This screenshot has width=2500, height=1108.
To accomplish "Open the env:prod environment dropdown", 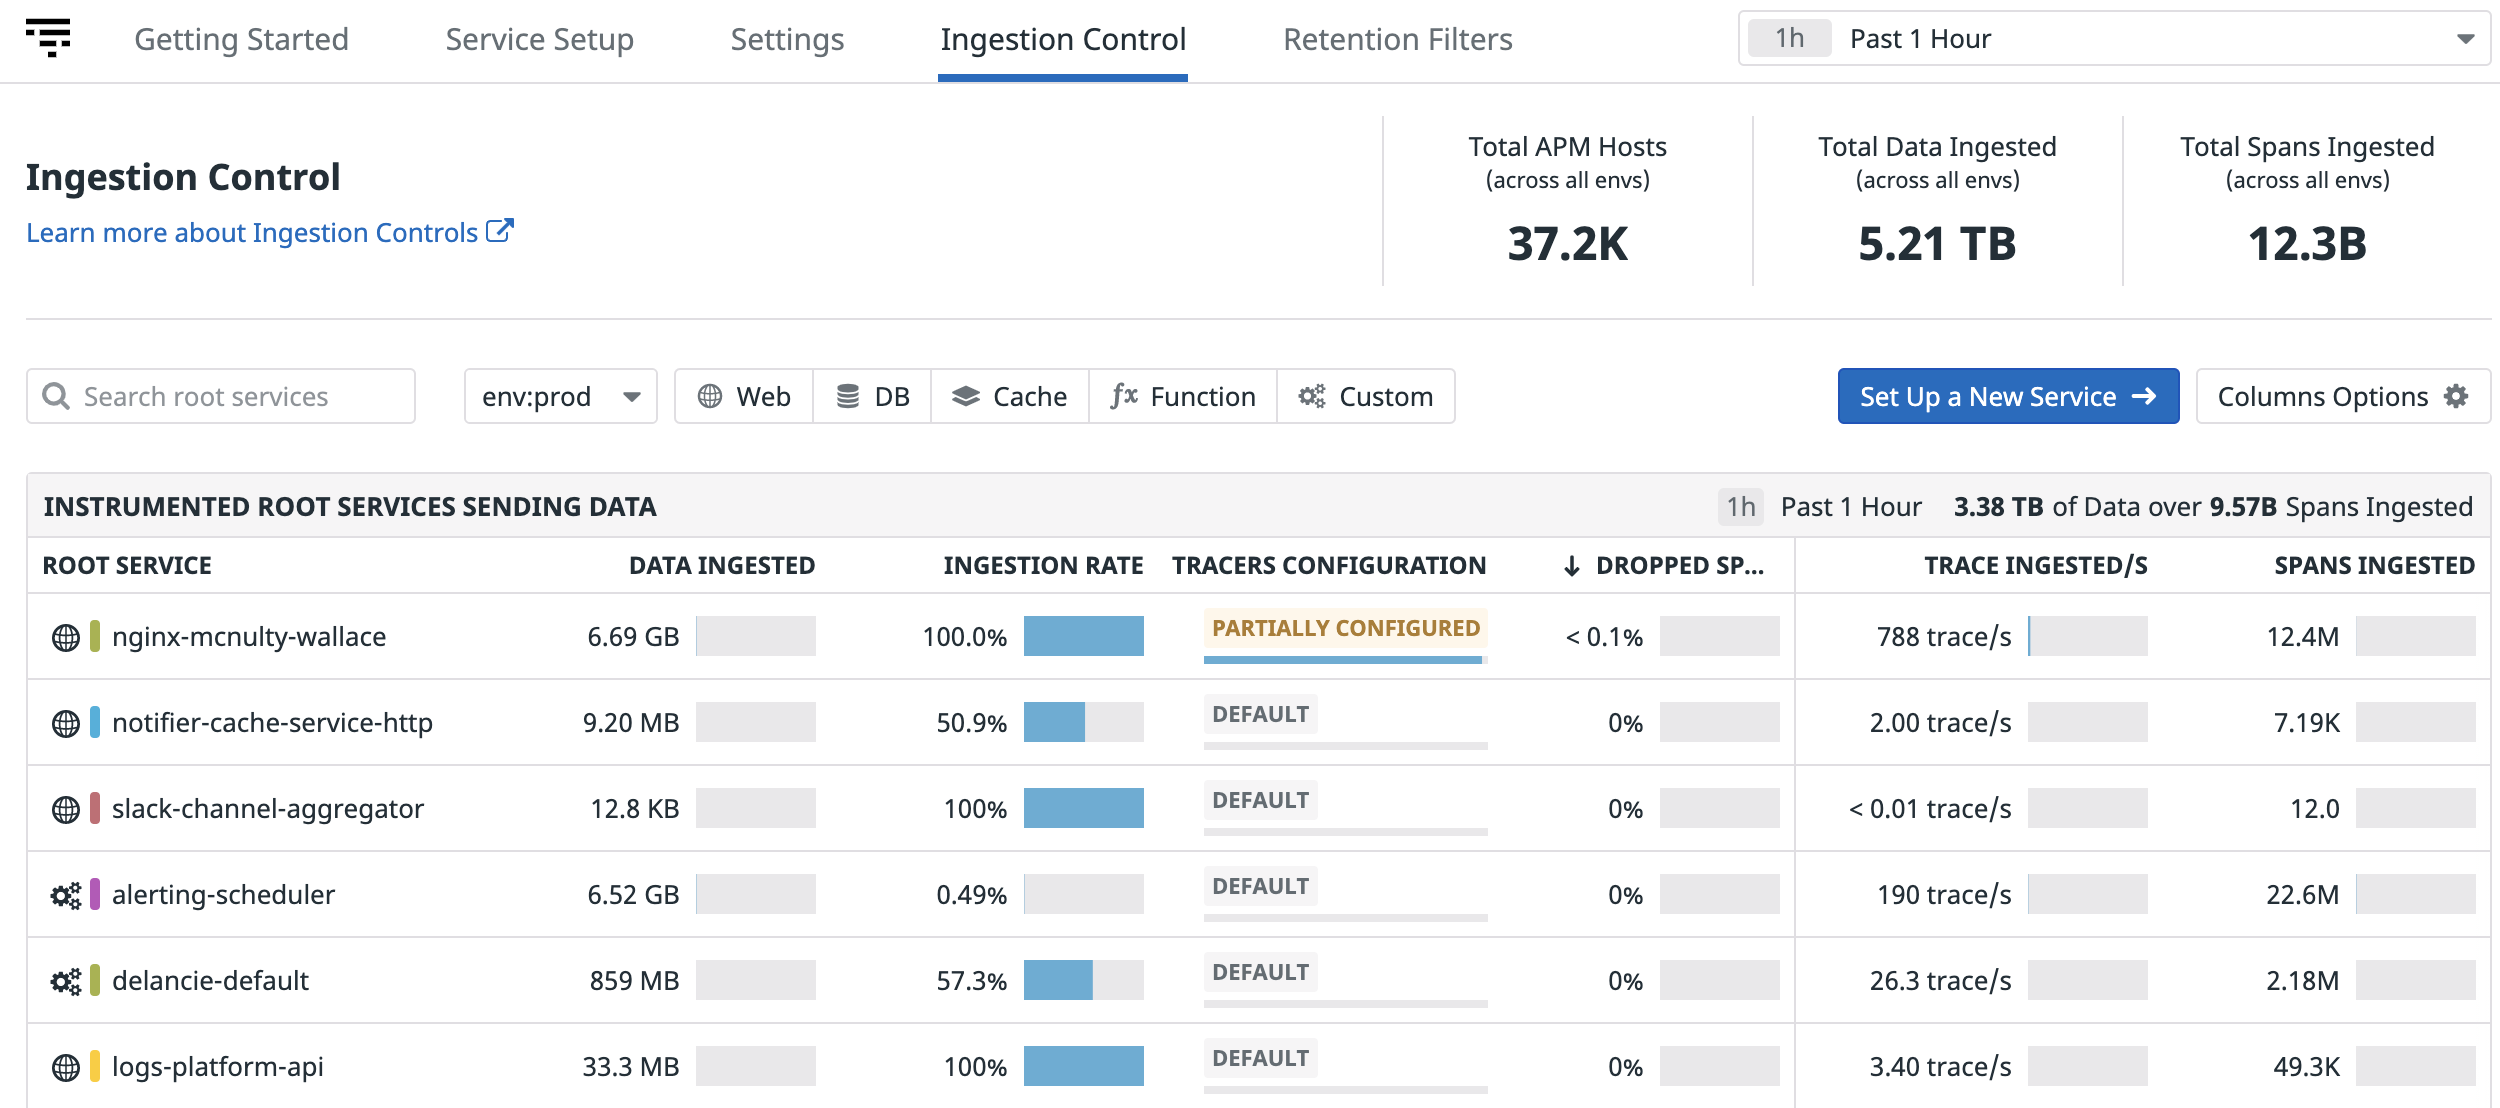I will (560, 397).
